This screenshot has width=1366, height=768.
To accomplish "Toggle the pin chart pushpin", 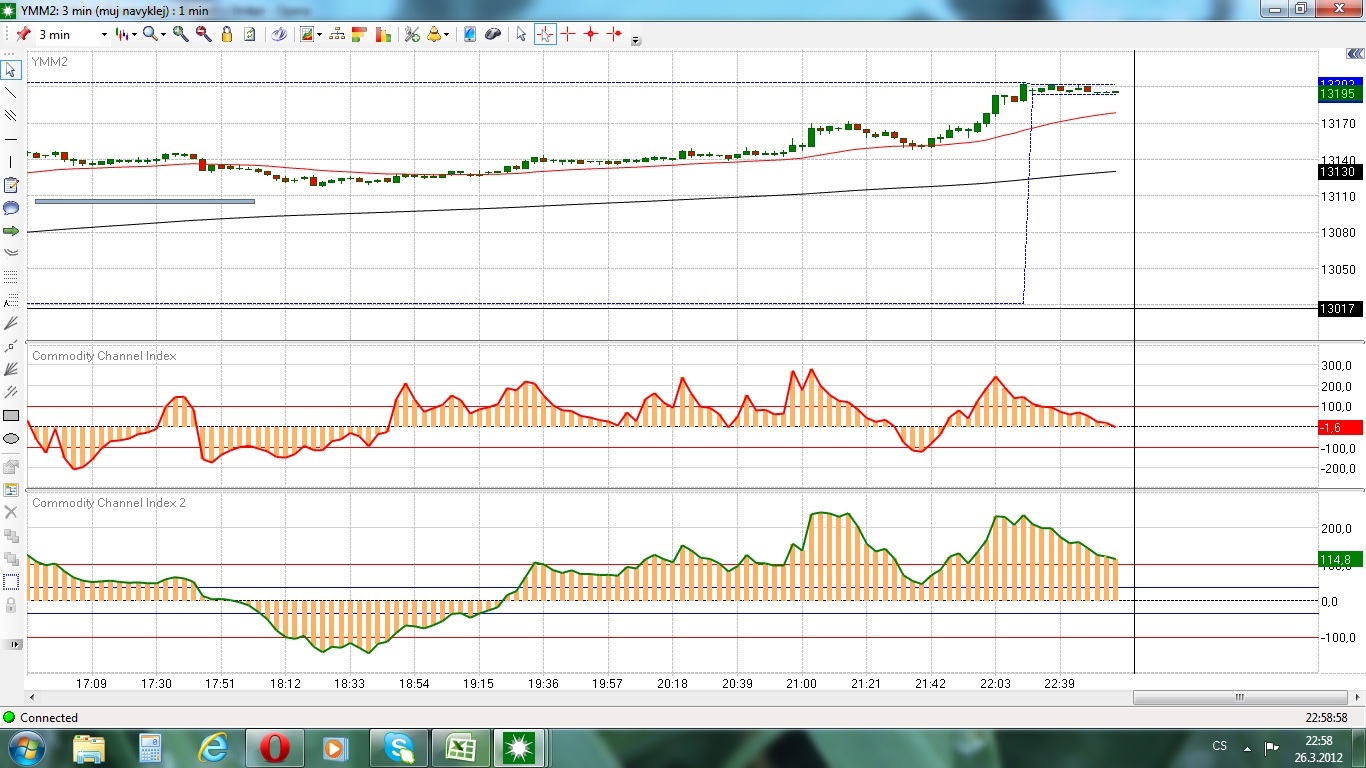I will pyautogui.click(x=23, y=34).
